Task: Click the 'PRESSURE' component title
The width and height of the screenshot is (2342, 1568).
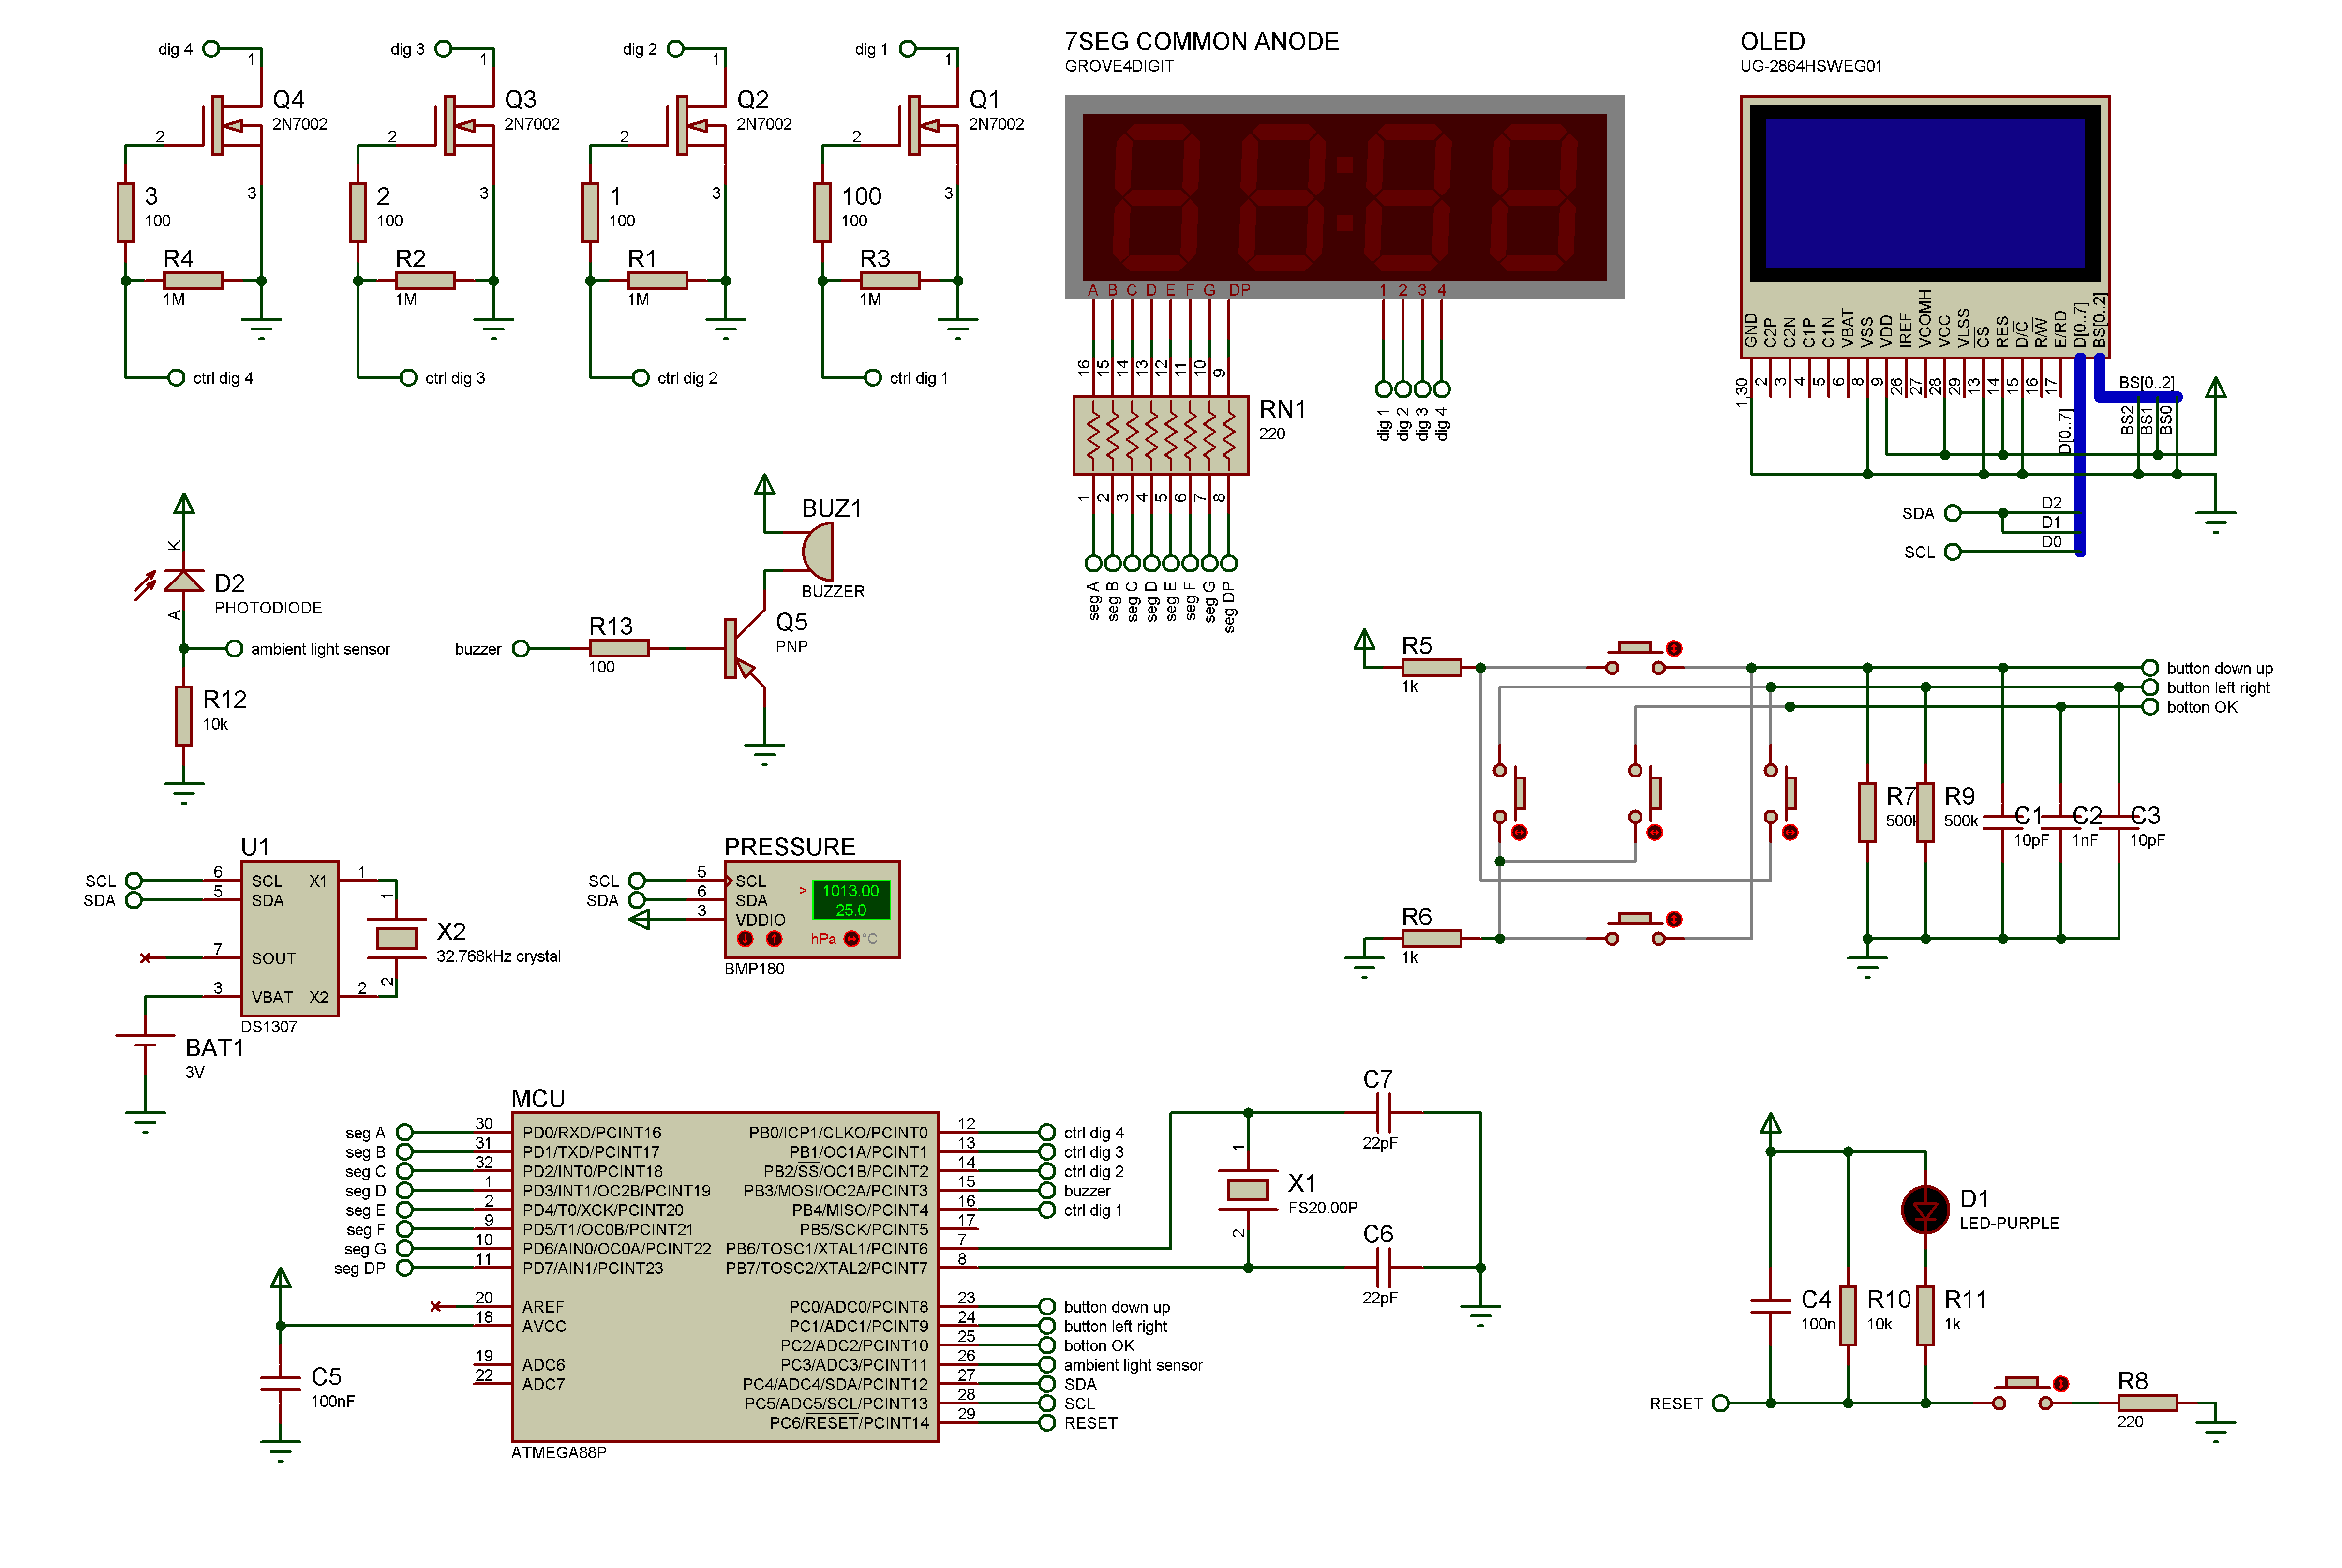Action: coord(789,847)
